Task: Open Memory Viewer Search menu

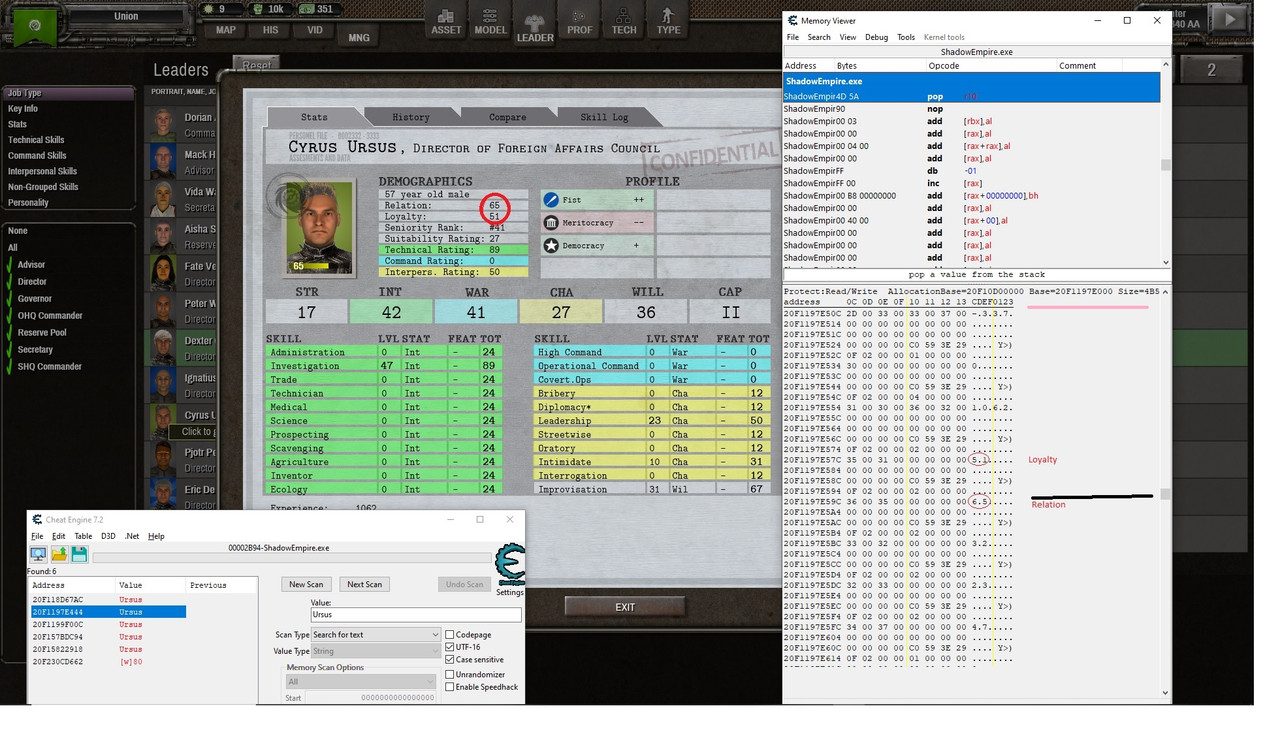Action: (x=819, y=37)
